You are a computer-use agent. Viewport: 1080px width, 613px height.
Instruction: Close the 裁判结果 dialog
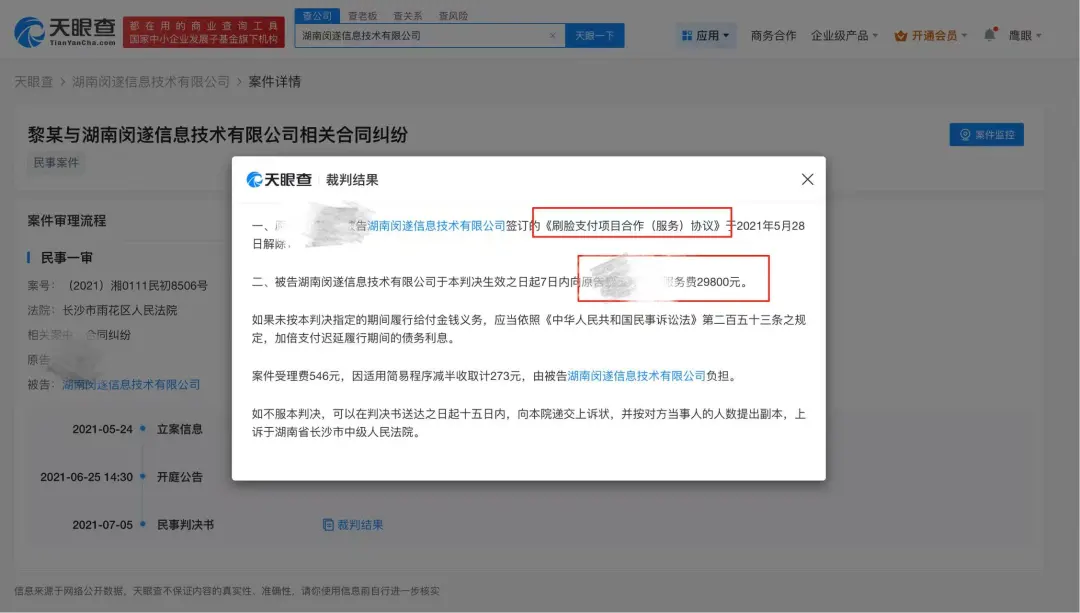807,180
